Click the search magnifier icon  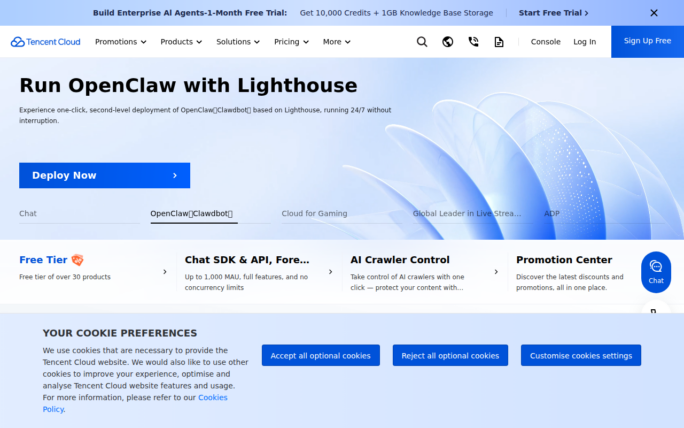tap(422, 42)
